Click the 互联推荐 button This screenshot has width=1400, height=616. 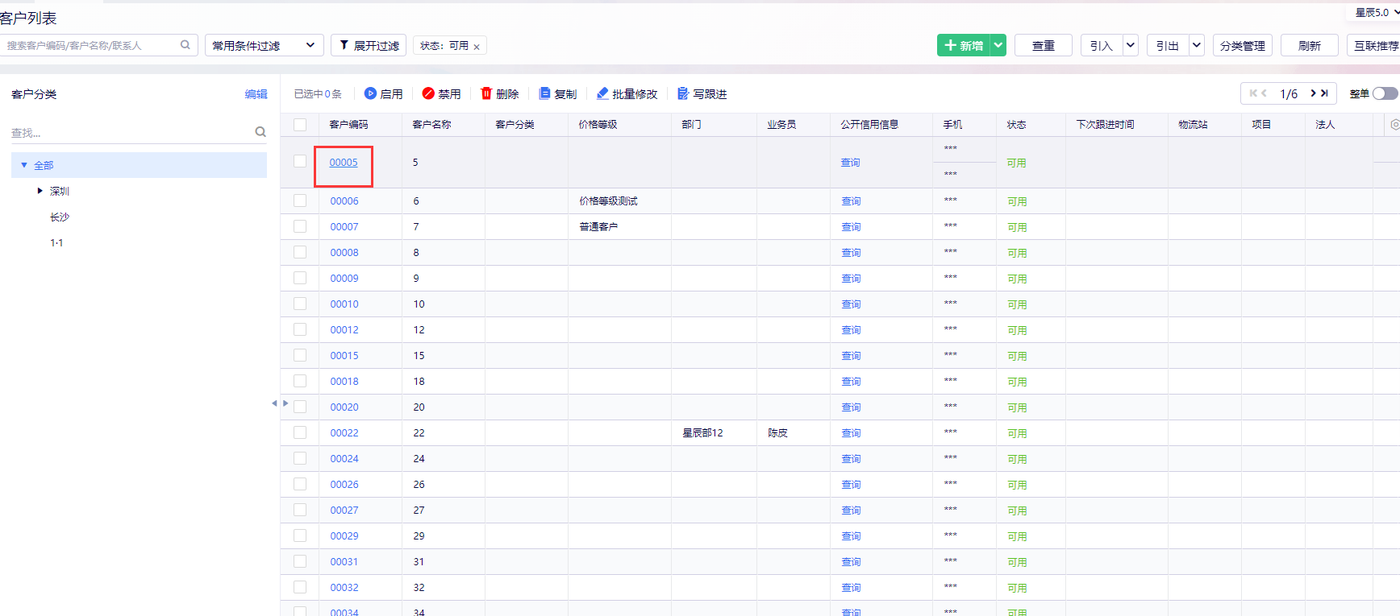(x=1374, y=45)
